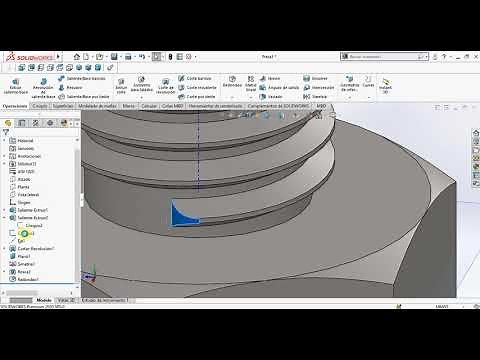Open dropdown arrow next to Undo icon
Image resolution: width=480 pixels, height=360 pixels.
[148, 57]
